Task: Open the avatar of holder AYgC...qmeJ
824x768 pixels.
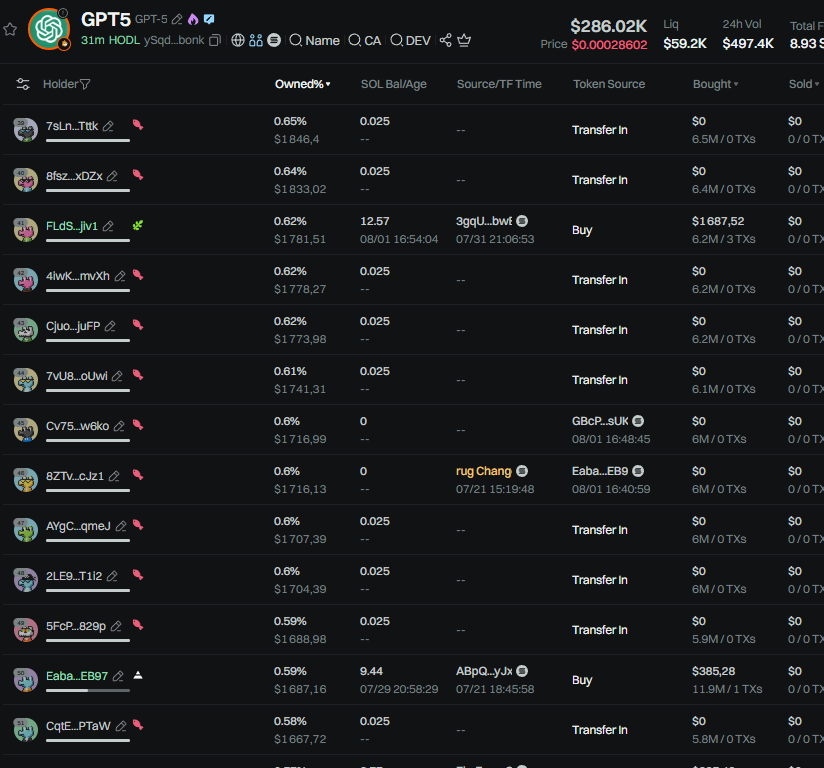Action: [25, 530]
